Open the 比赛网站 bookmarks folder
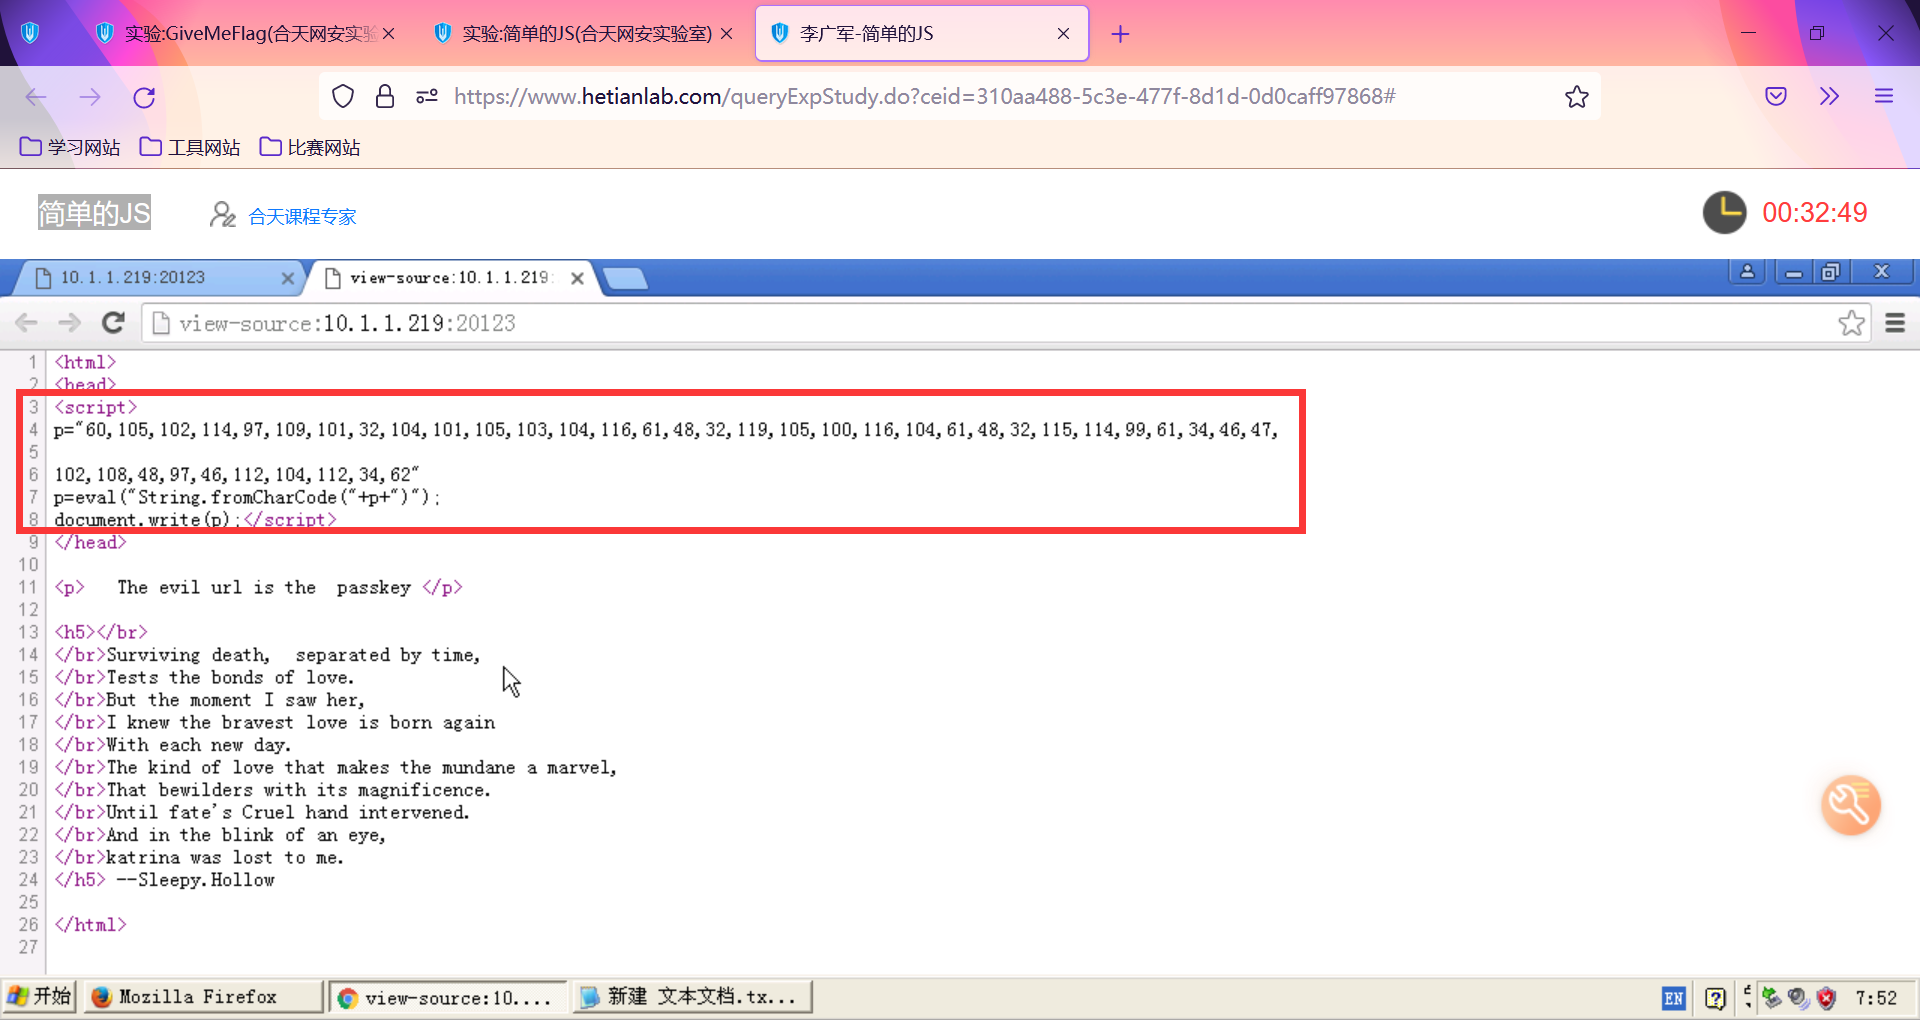Viewport: 1920px width, 1020px height. (x=310, y=147)
